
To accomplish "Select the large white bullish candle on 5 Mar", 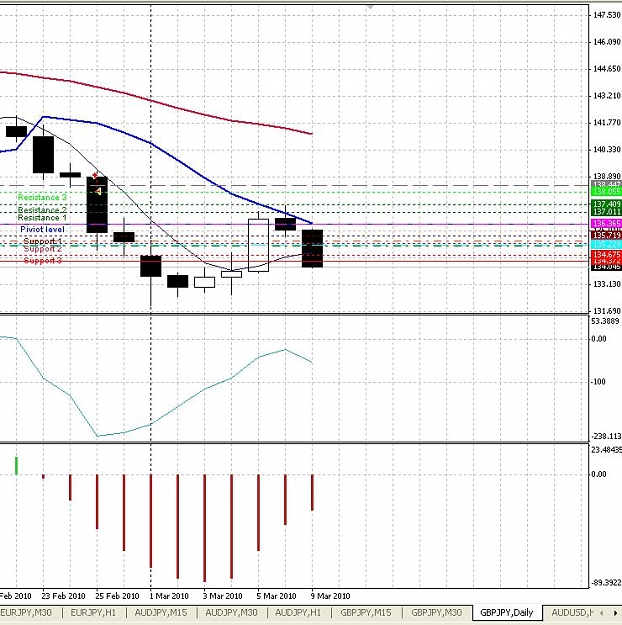I will (x=258, y=245).
